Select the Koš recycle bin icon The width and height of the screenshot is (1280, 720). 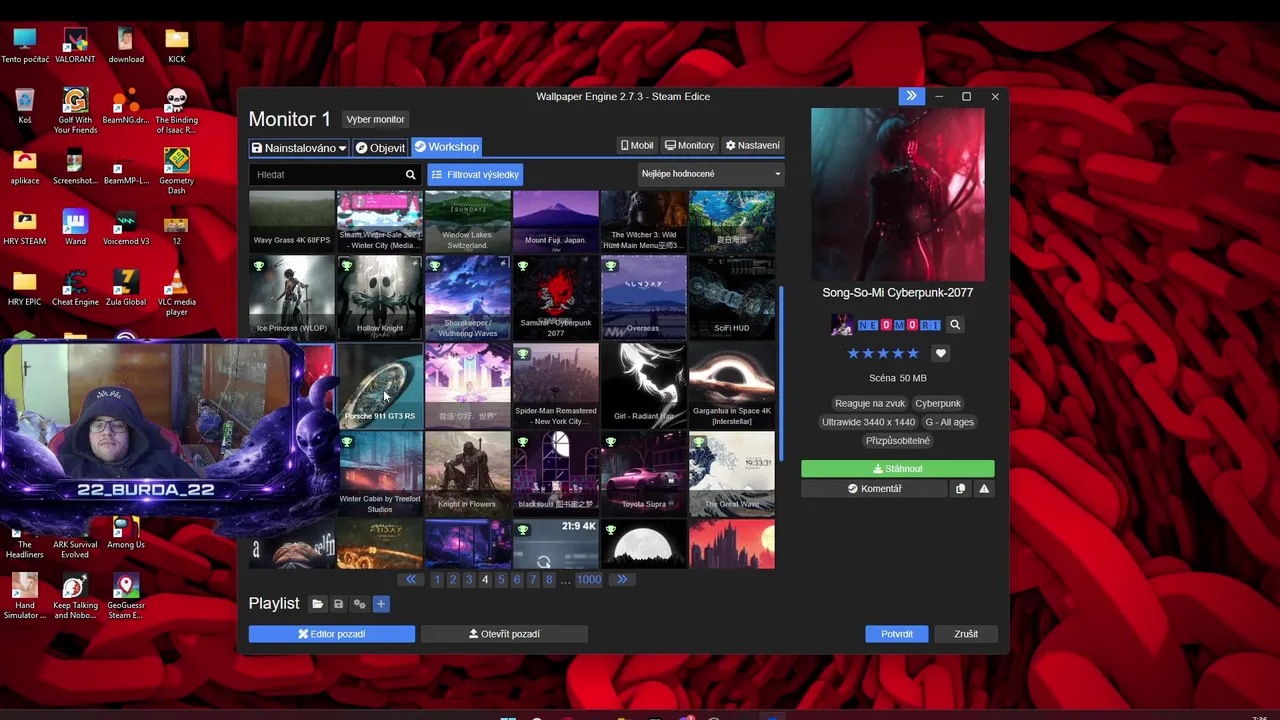point(25,105)
